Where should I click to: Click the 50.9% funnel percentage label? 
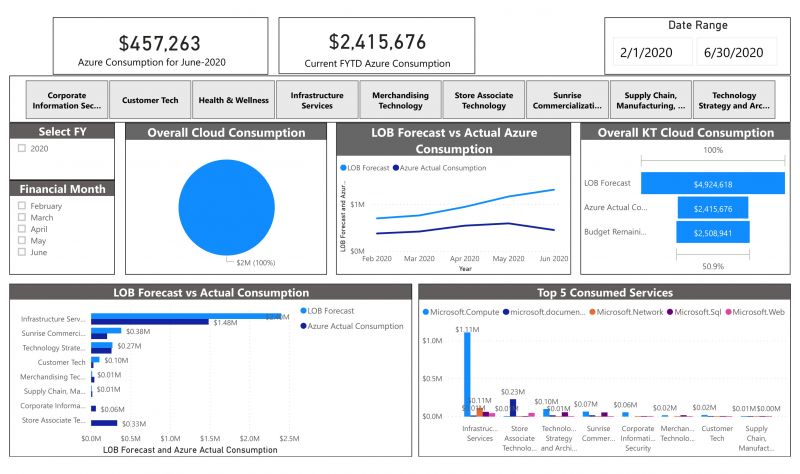713,266
